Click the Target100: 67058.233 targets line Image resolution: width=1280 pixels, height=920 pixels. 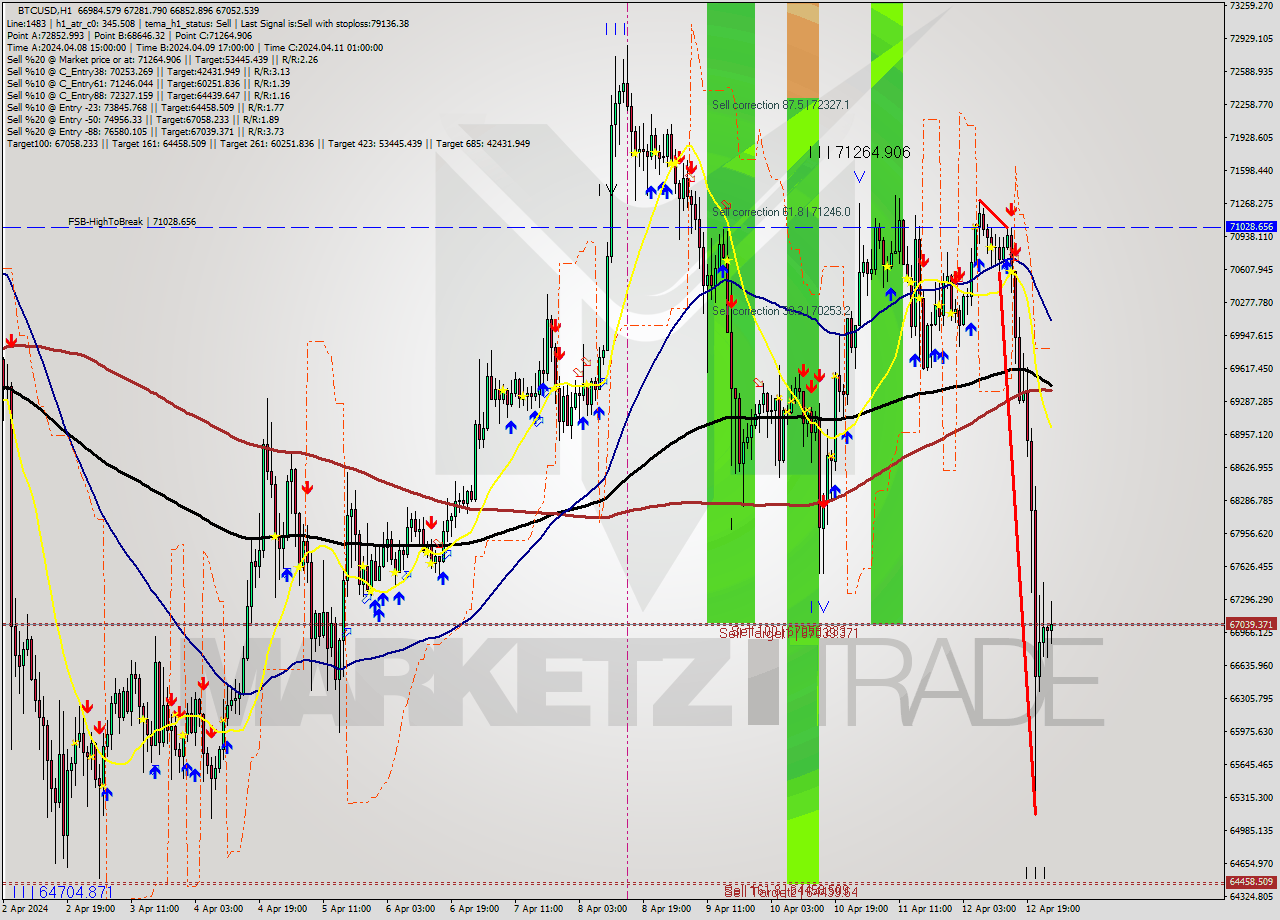(268, 143)
